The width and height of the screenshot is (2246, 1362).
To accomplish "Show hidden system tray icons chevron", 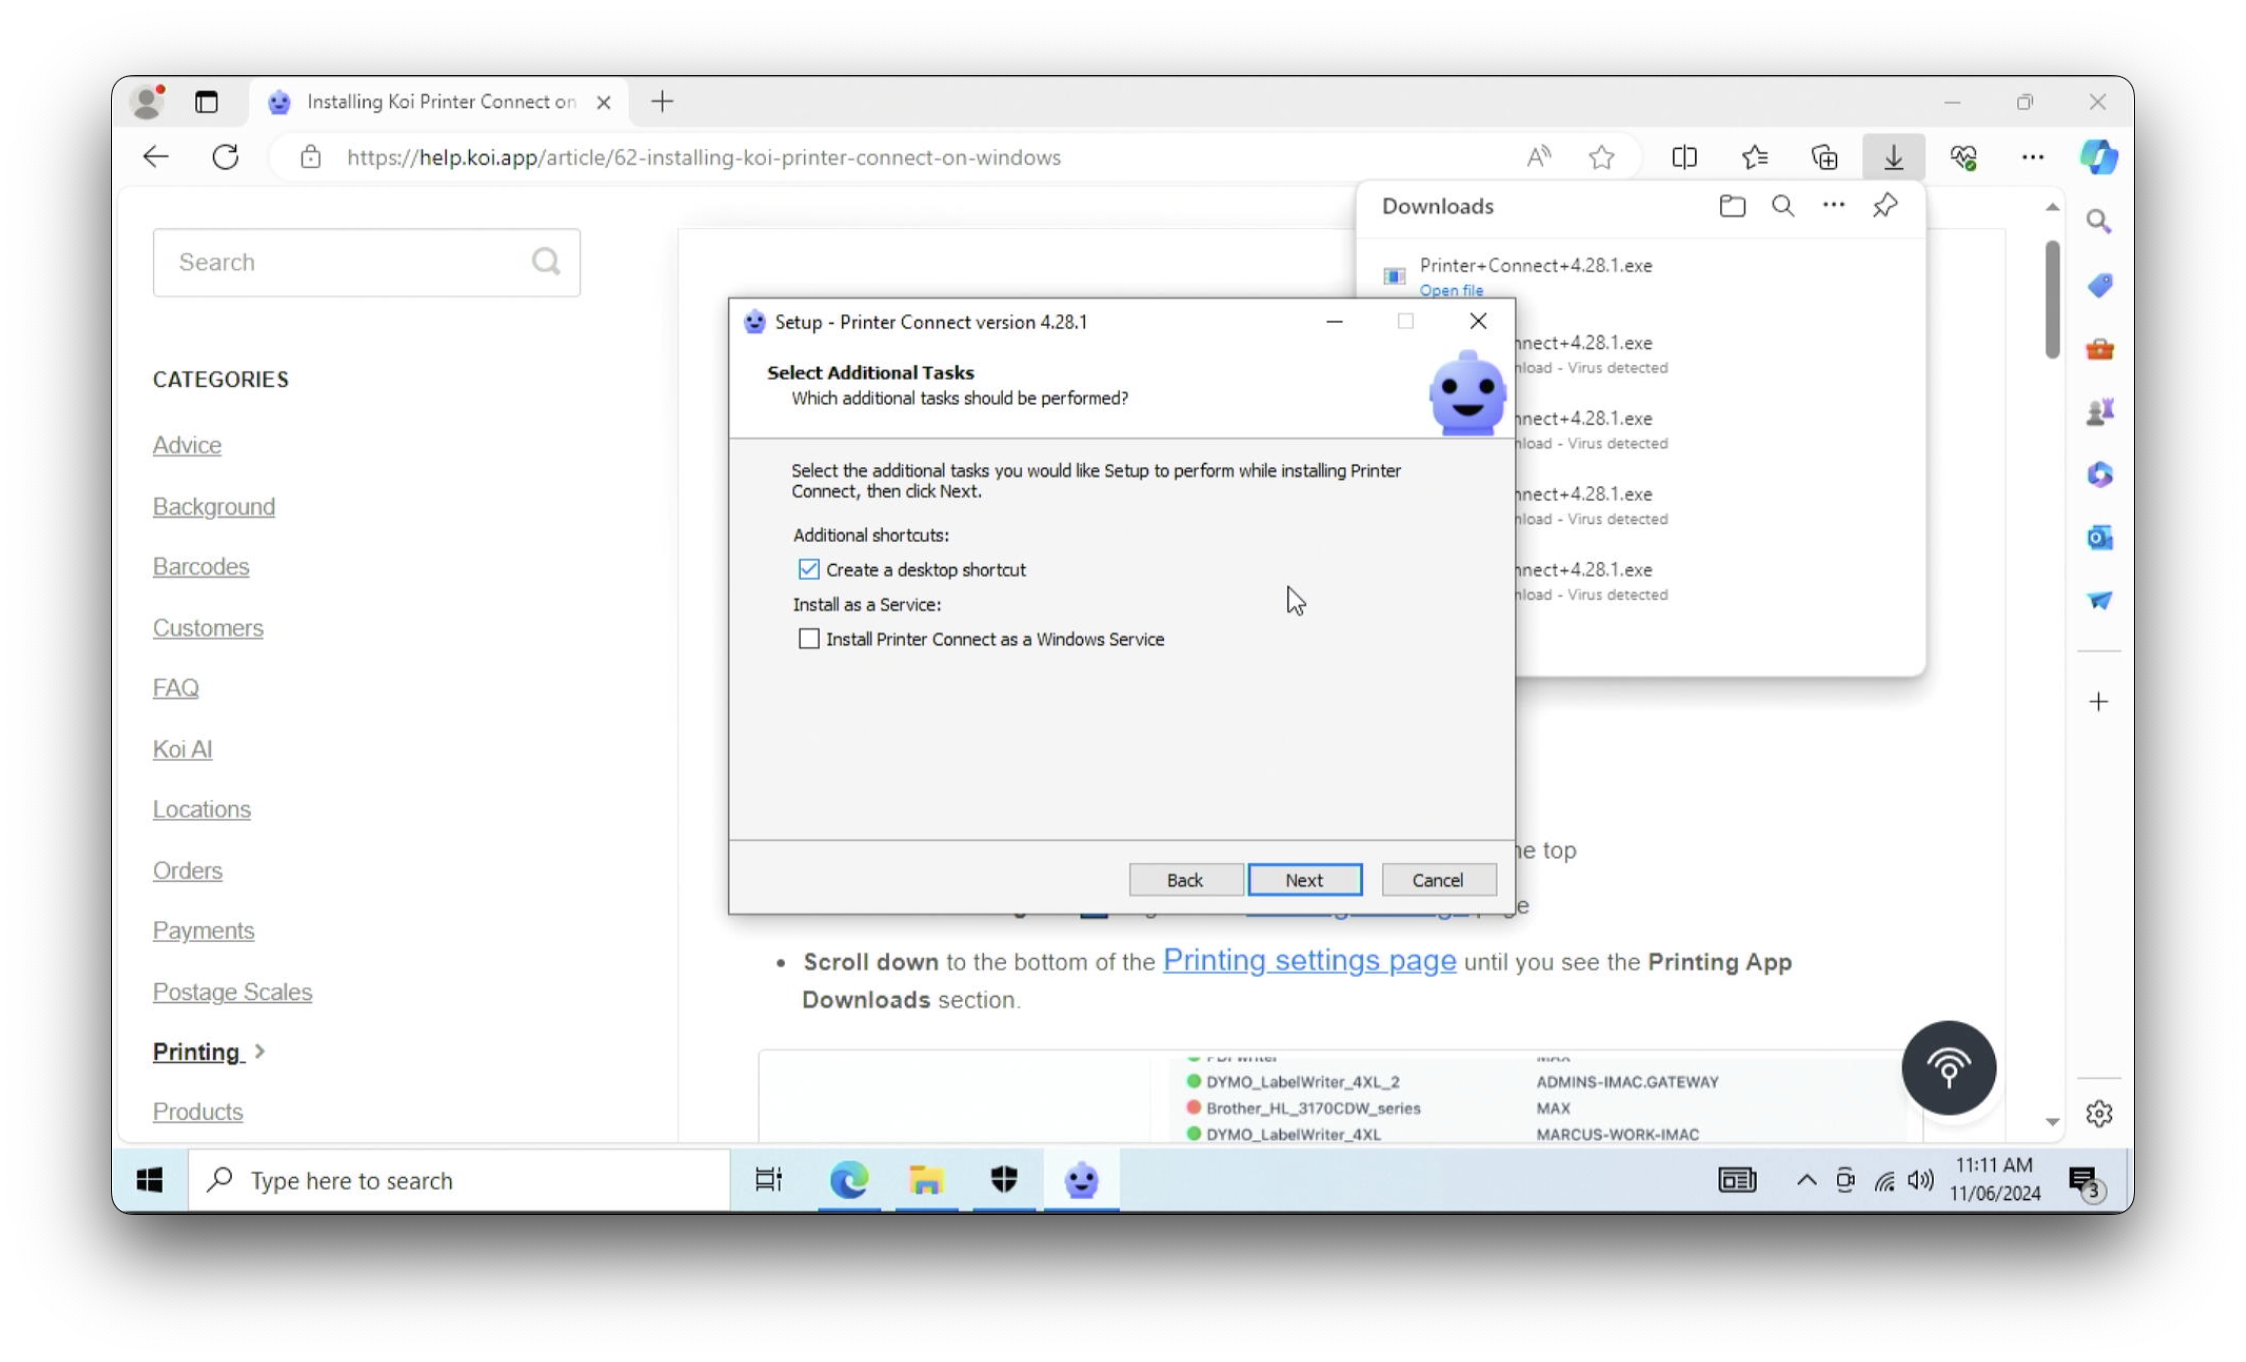I will click(x=1806, y=1180).
